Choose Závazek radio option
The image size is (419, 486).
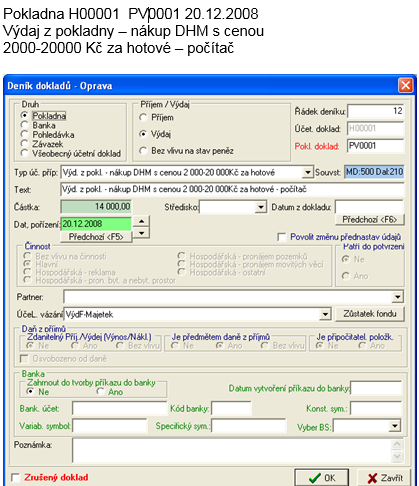tap(24, 144)
